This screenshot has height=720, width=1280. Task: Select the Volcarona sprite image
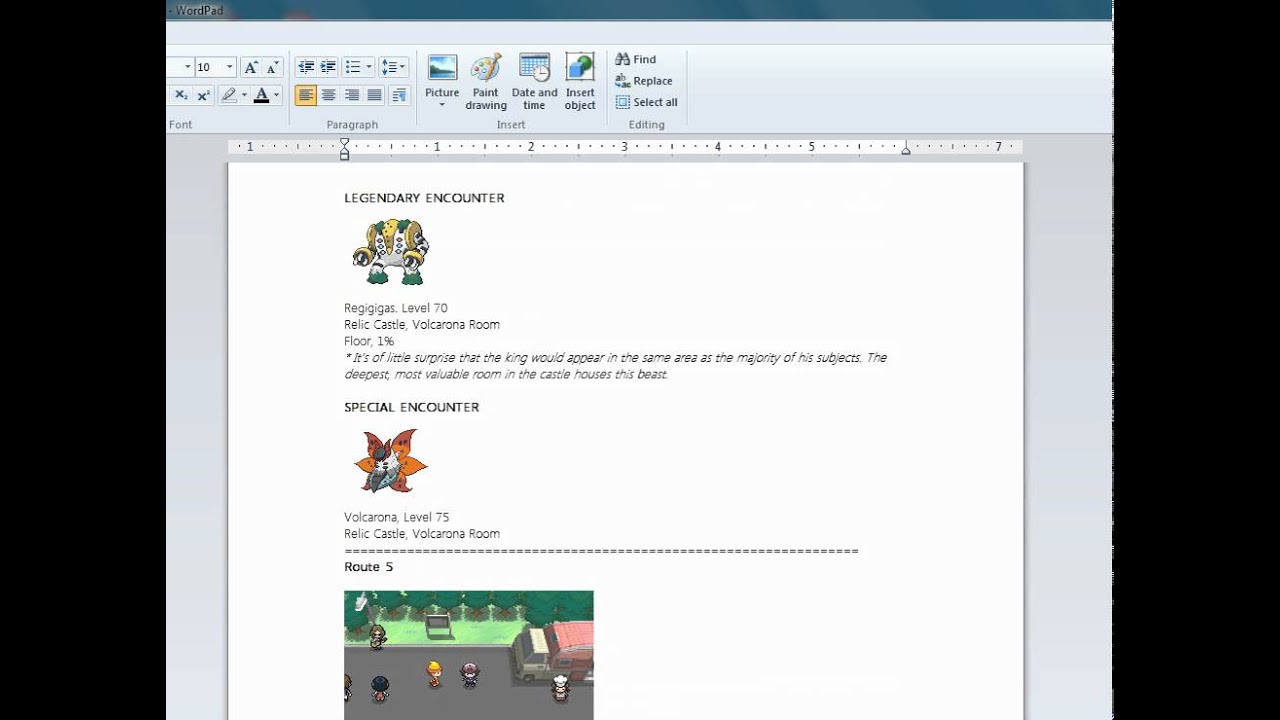pos(391,462)
